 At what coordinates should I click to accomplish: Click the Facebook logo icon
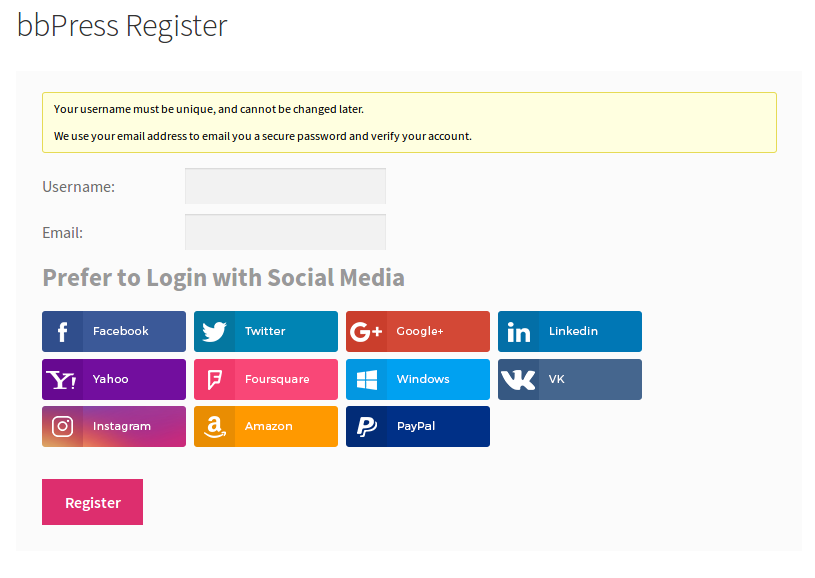click(x=62, y=332)
